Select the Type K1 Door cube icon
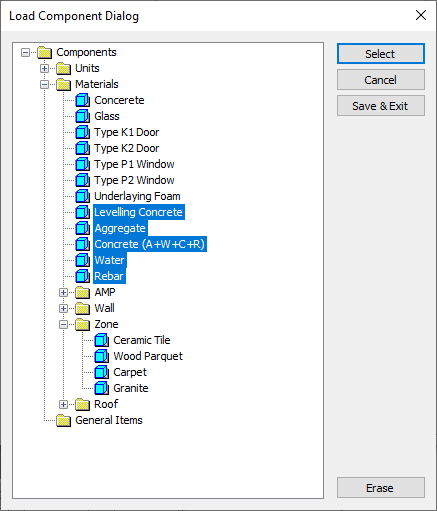Viewport: 437px width, 511px height. (x=82, y=132)
